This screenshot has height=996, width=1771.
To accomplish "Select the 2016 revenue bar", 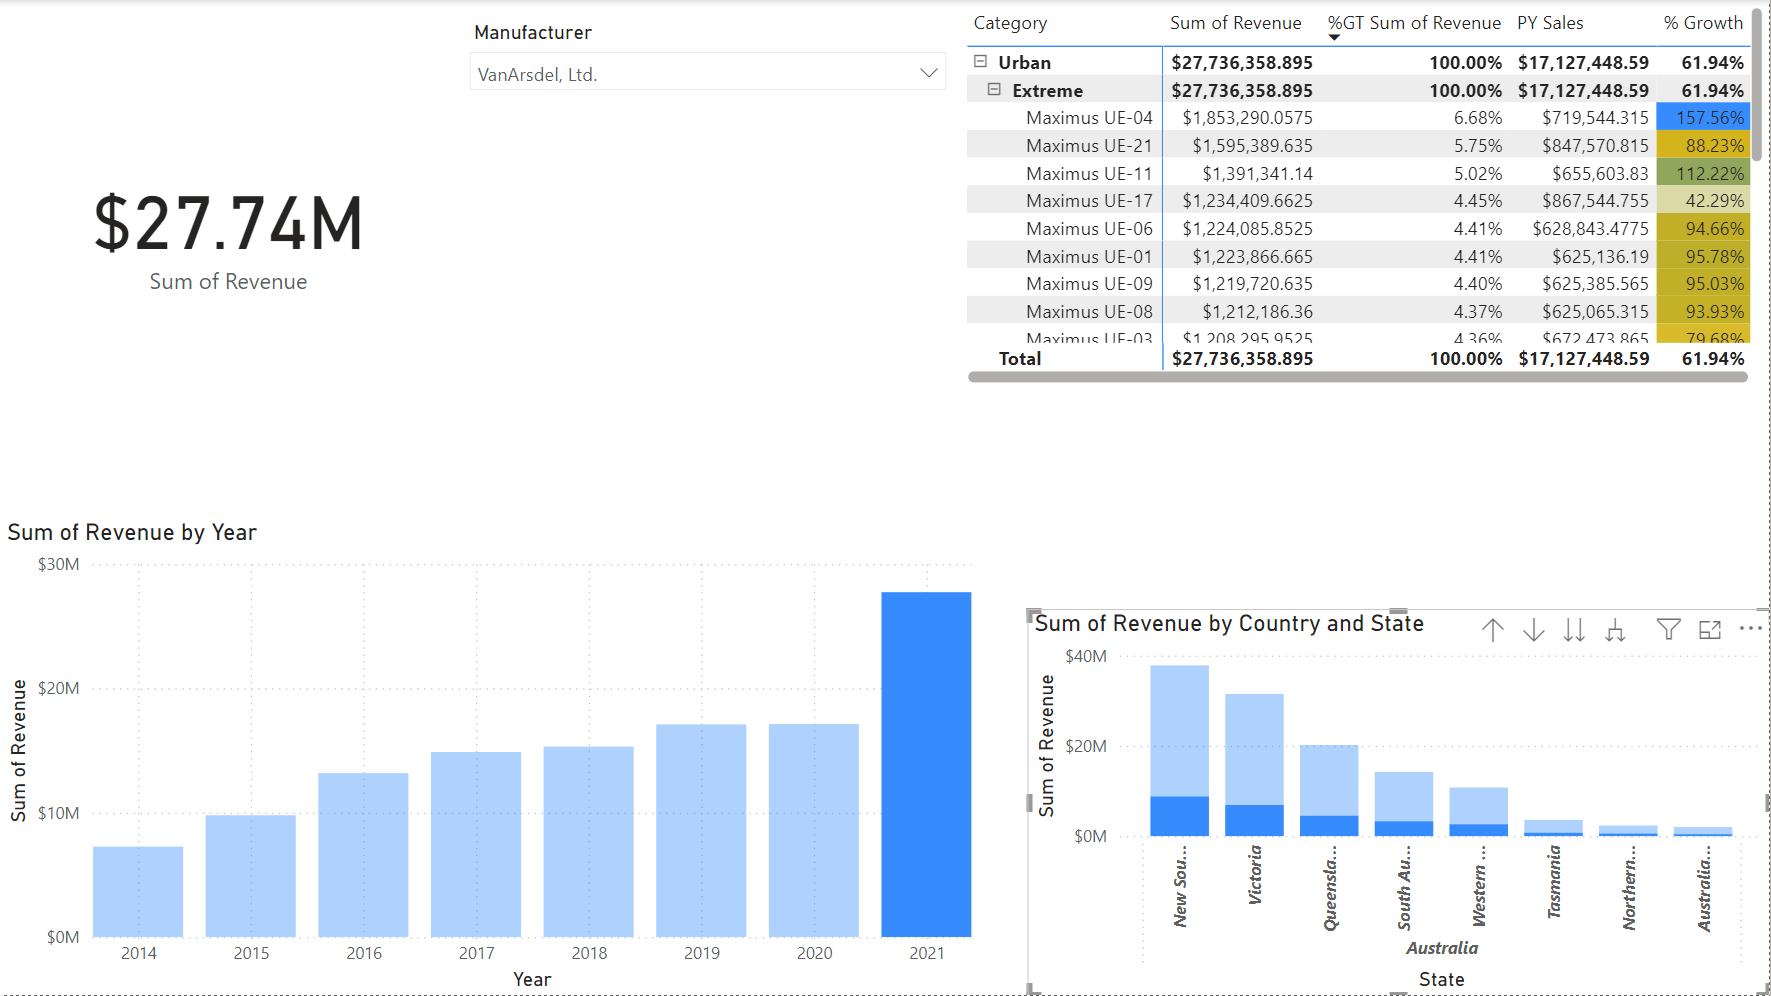I will (363, 855).
